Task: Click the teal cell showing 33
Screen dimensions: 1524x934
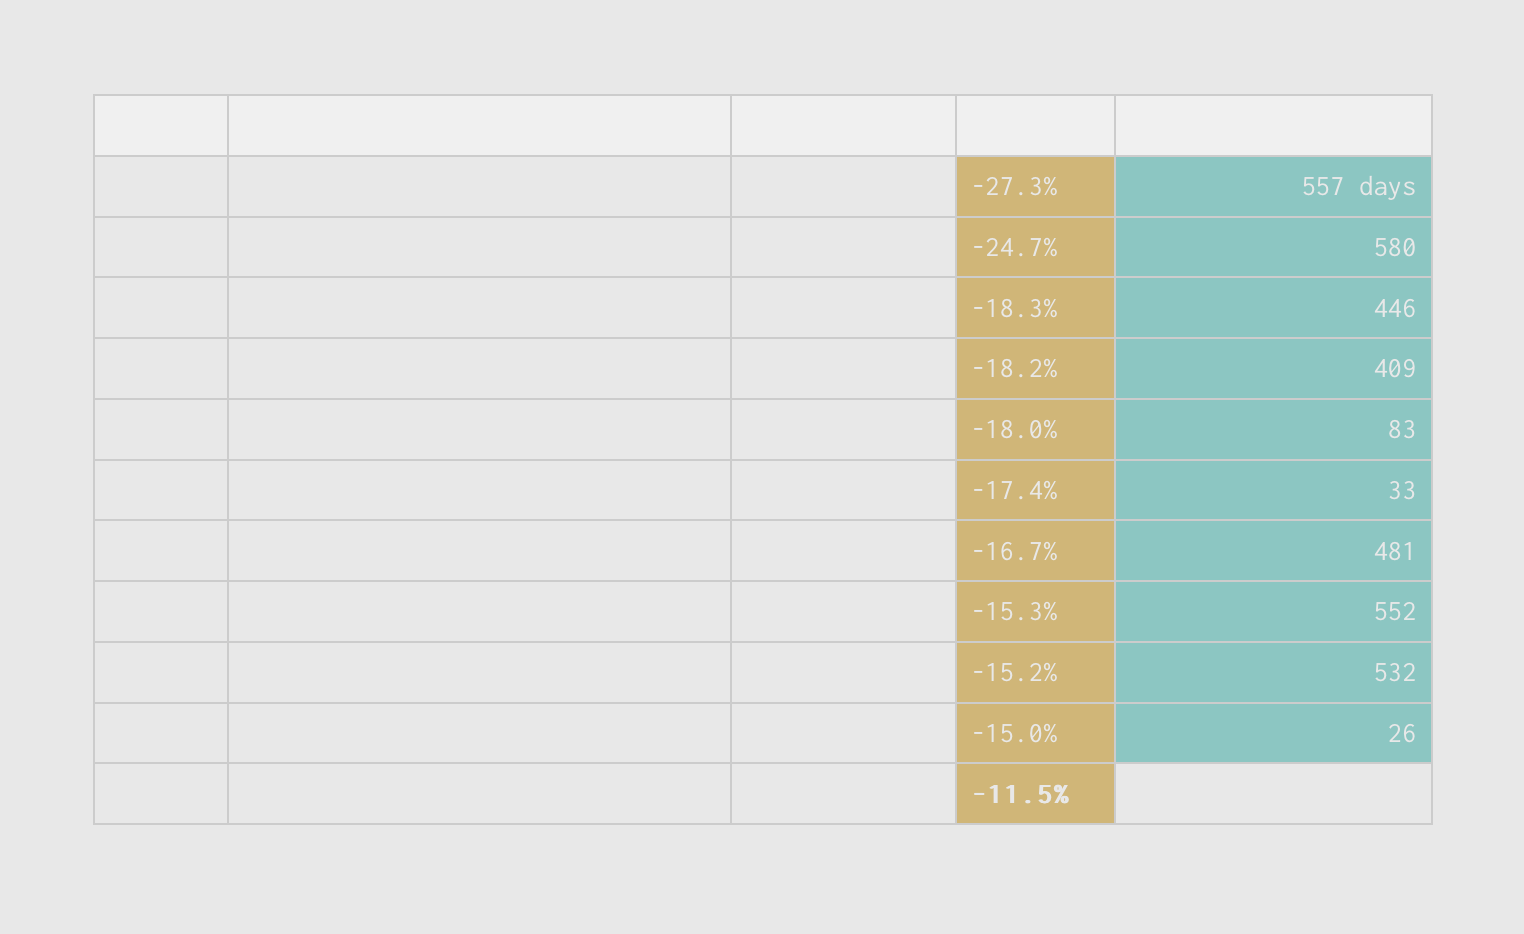Action: (1273, 490)
